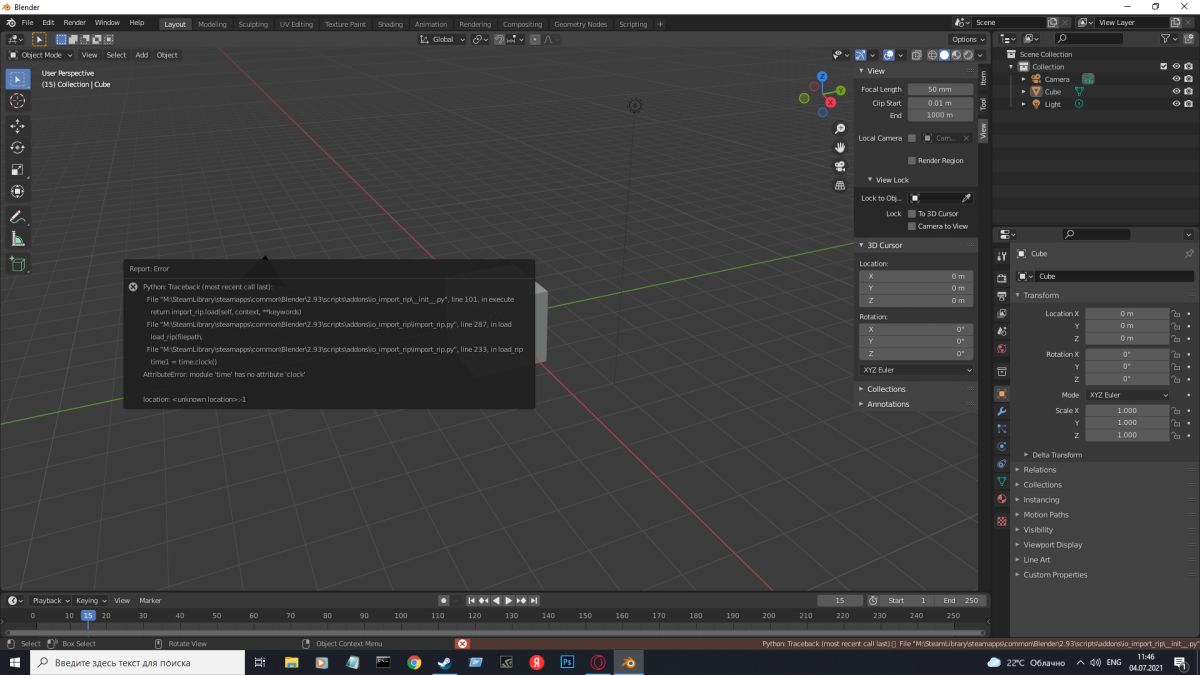Hide Light with its eye icon
Viewport: 1200px width, 675px height.
click(x=1176, y=104)
